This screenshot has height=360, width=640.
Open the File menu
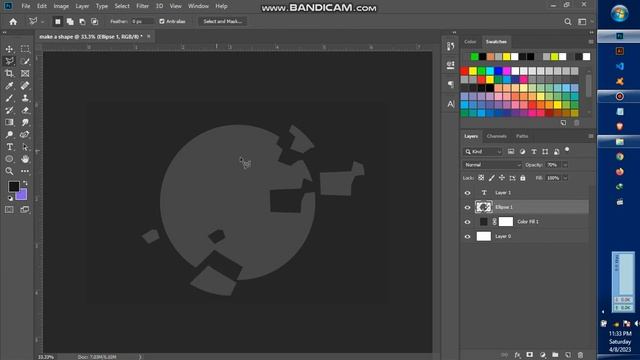pos(26,6)
